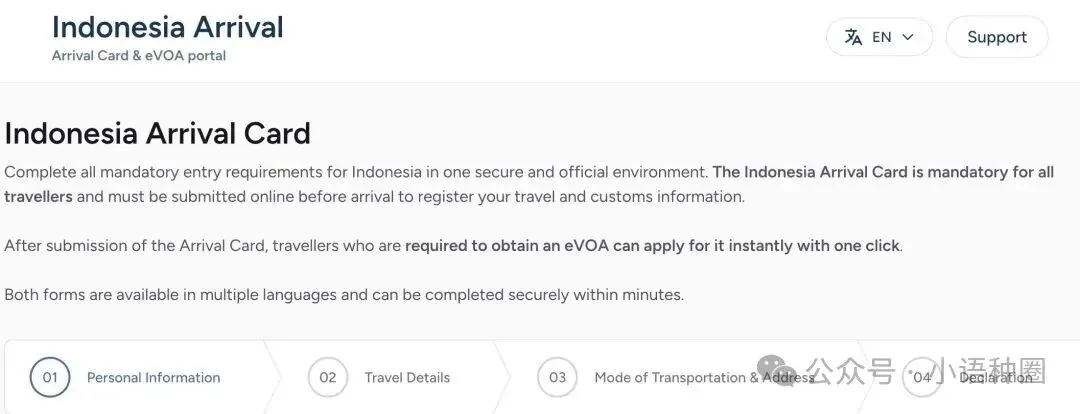Click the bold eVOA one click sentence
Image resolution: width=1080 pixels, height=414 pixels.
pyautogui.click(x=652, y=245)
